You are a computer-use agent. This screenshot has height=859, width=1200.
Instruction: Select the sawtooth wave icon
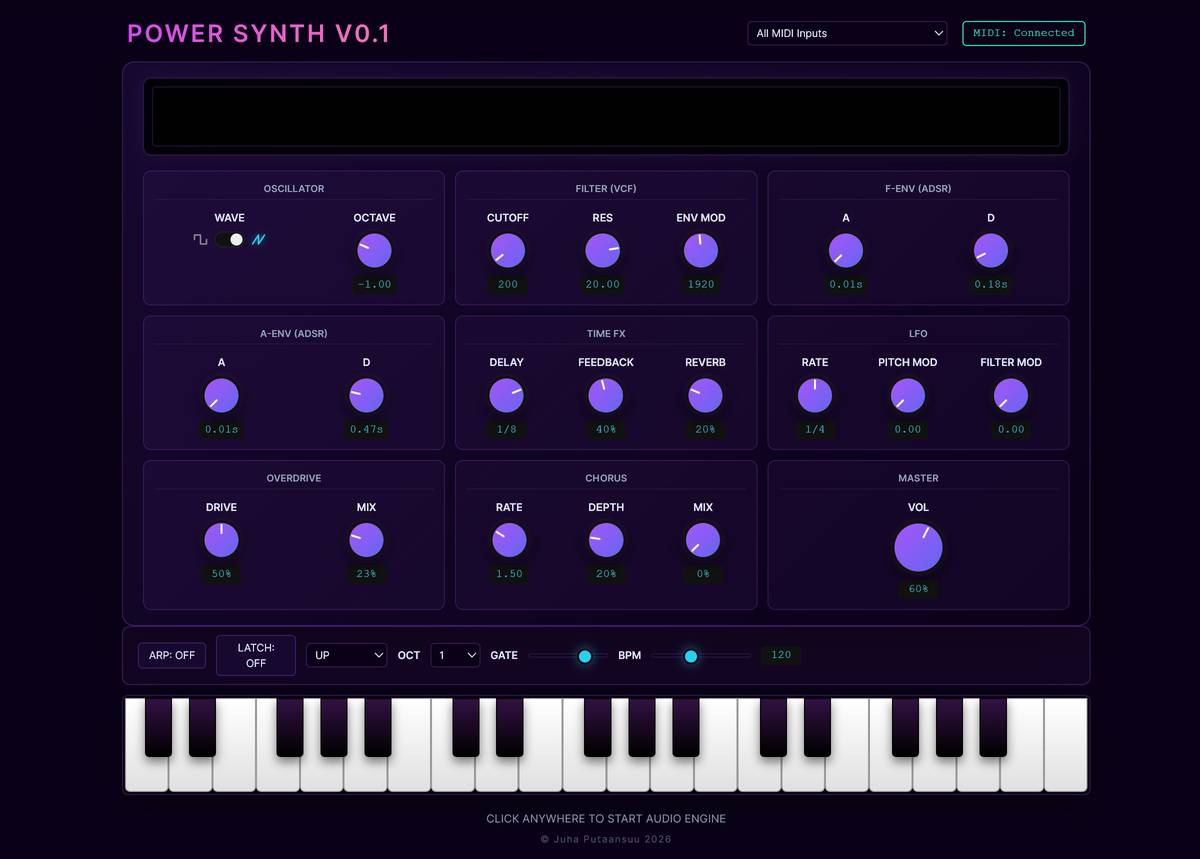point(258,240)
